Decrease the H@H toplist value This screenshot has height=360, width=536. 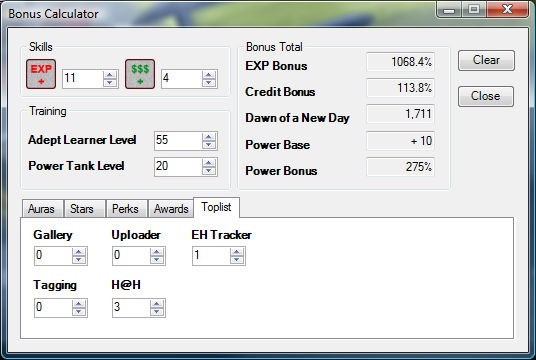[x=157, y=312]
